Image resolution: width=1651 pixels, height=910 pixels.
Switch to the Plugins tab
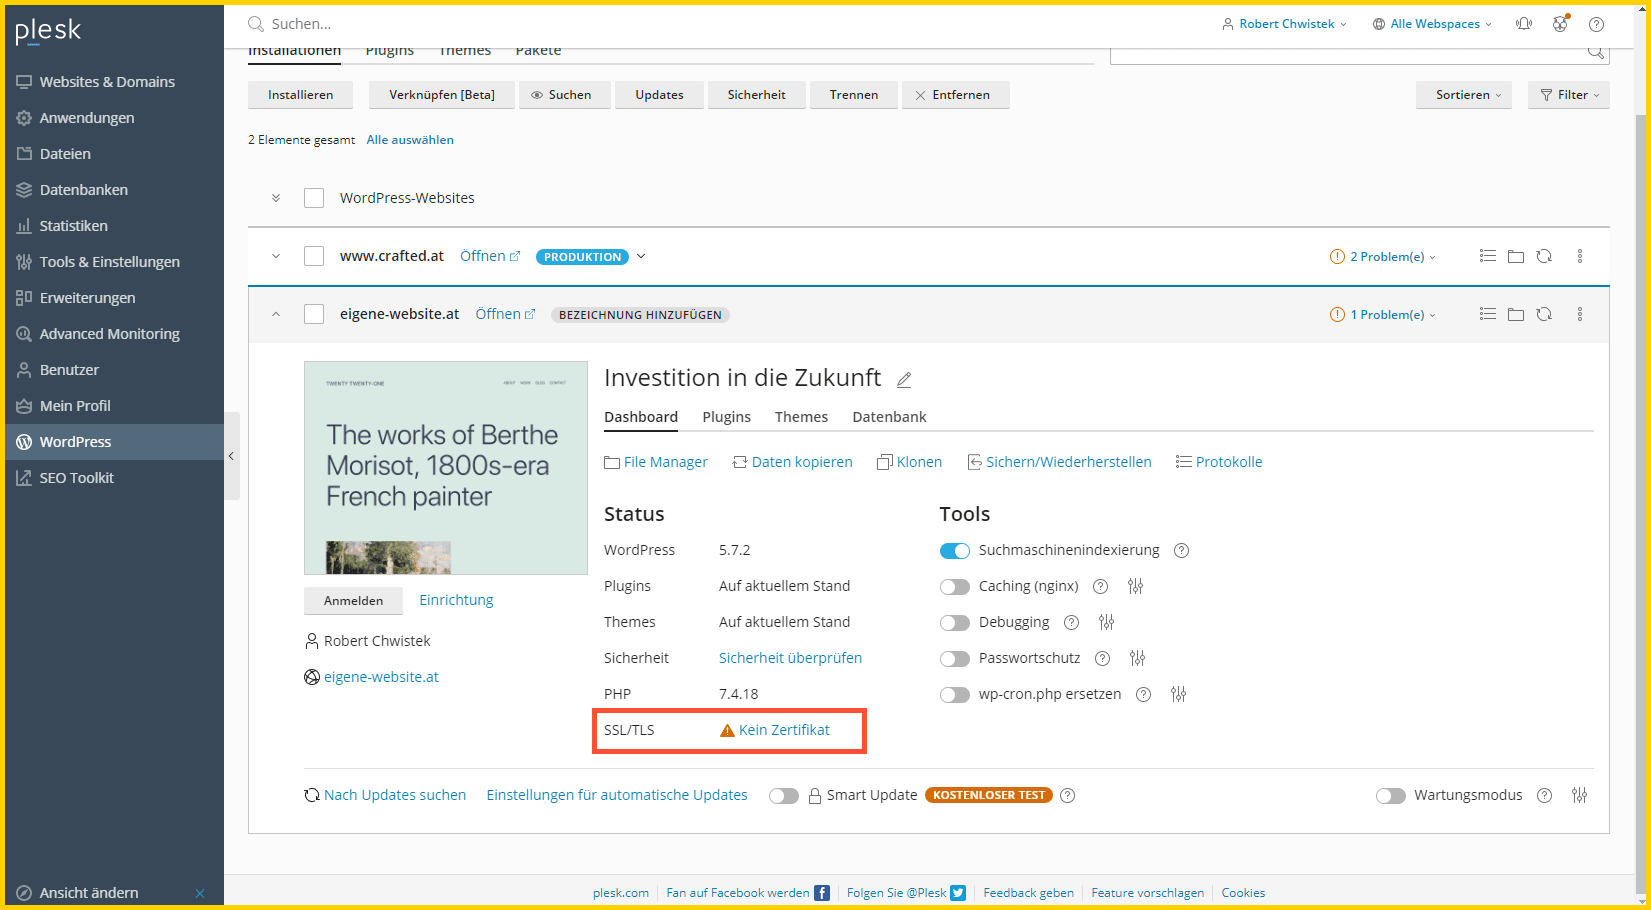click(726, 417)
